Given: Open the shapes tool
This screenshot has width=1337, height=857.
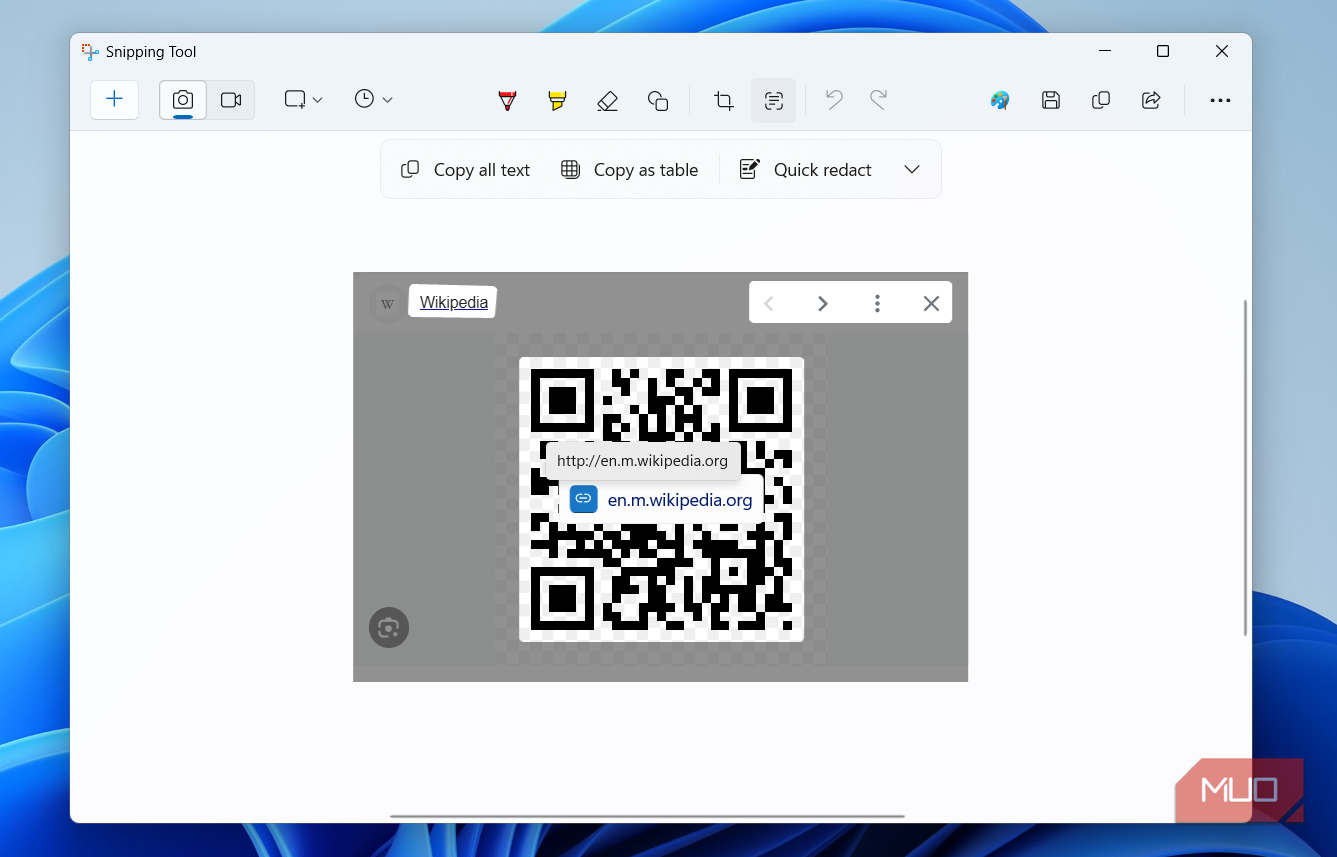Looking at the screenshot, I should tap(657, 100).
